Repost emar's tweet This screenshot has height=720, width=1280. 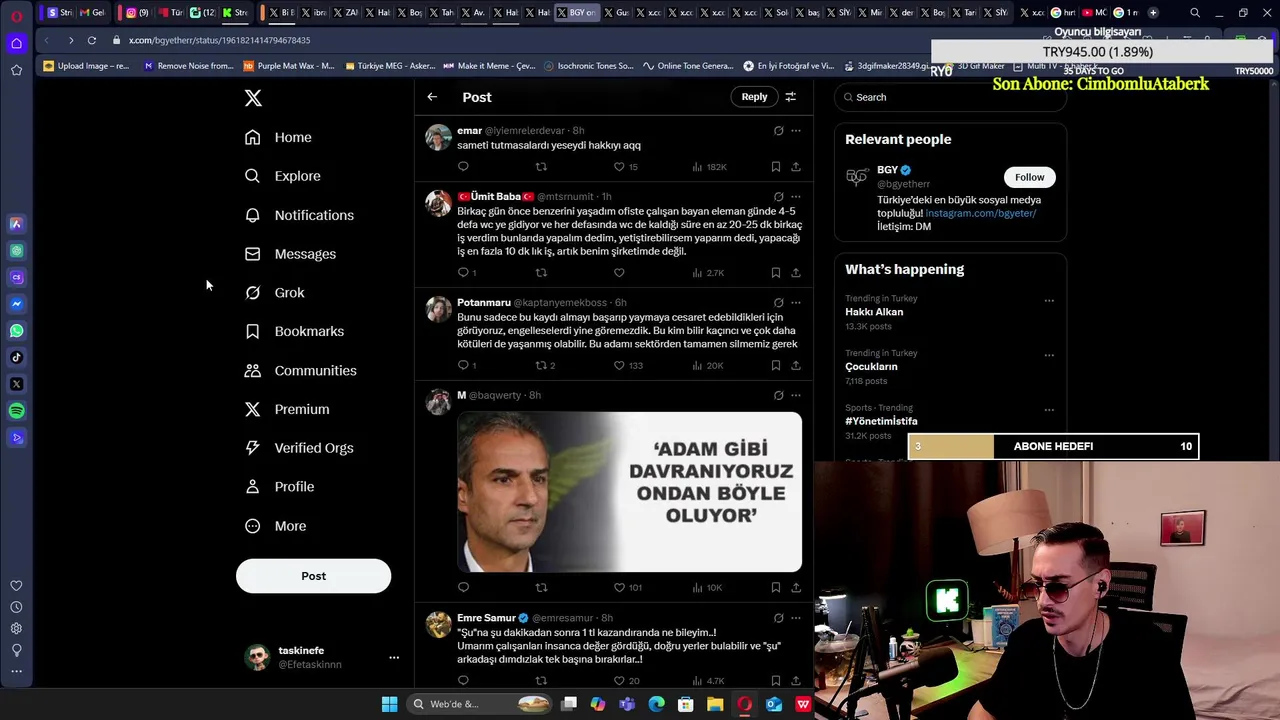(541, 167)
